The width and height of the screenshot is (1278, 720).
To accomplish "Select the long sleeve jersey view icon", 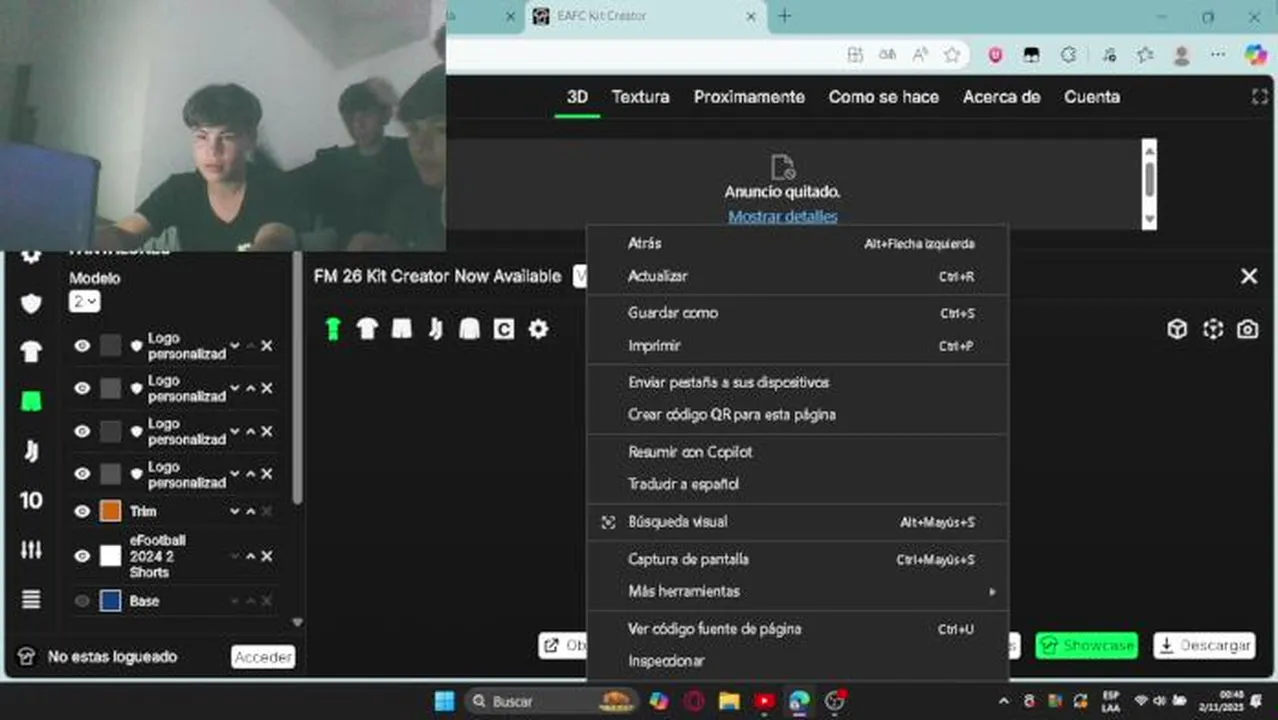I will [470, 329].
